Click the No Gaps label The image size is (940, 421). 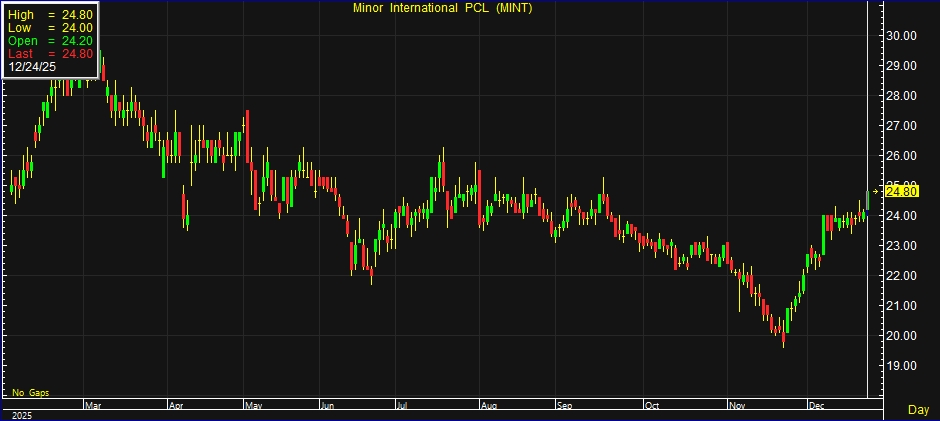pos(31,391)
